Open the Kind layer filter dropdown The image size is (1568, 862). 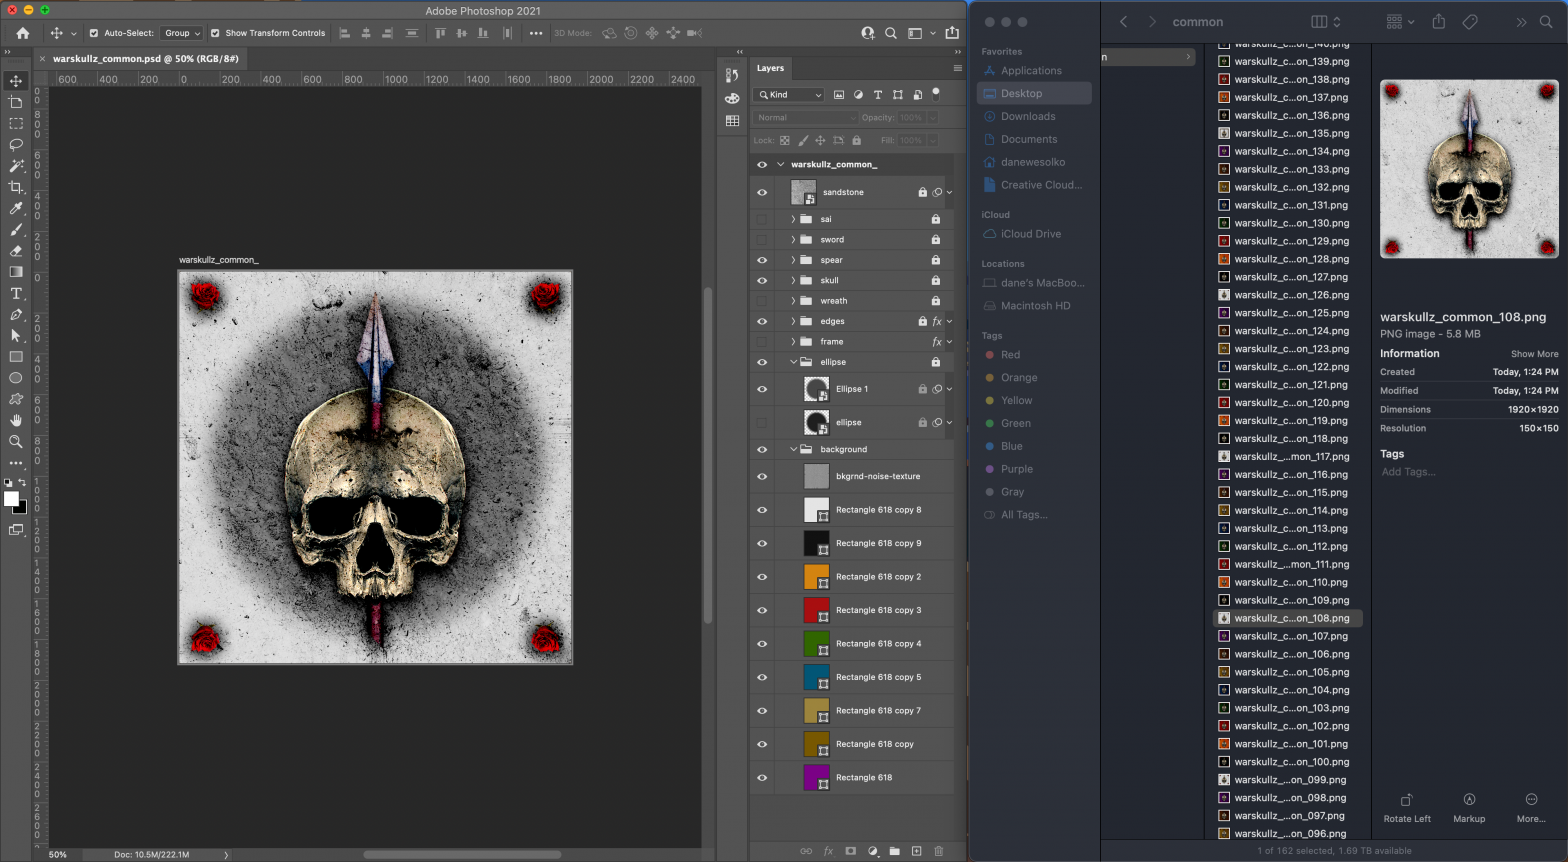point(790,95)
